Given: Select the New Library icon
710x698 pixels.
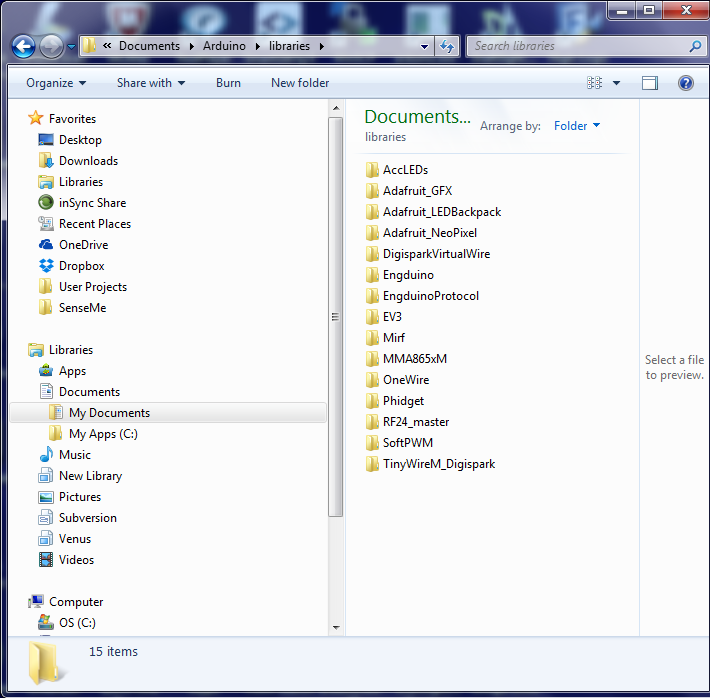Looking at the screenshot, I should (46, 476).
